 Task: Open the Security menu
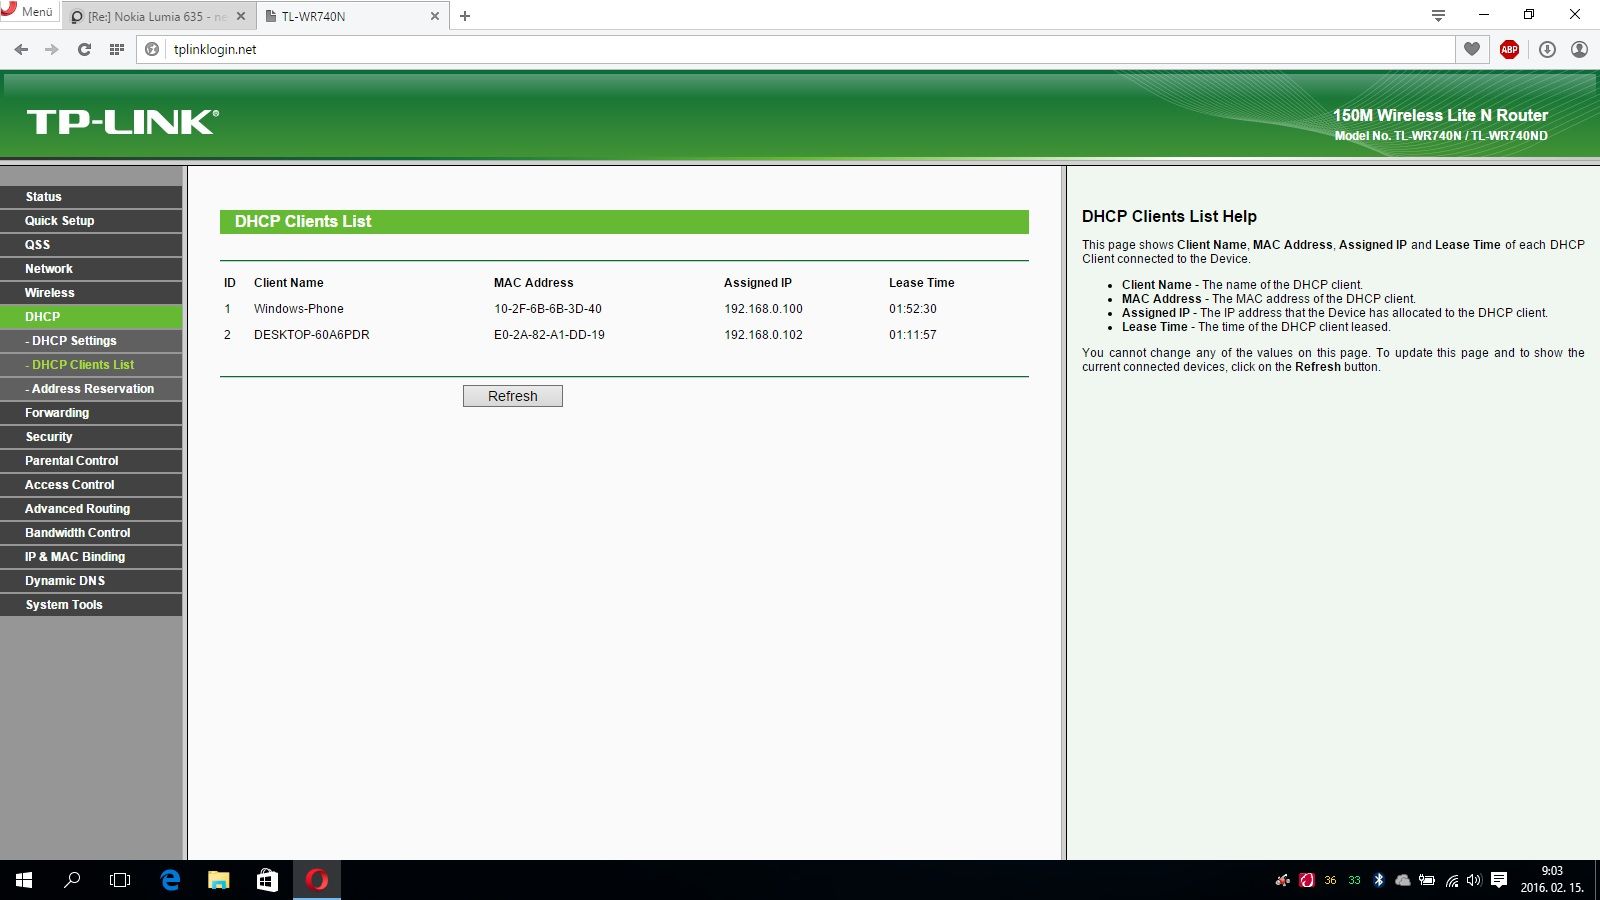91,437
